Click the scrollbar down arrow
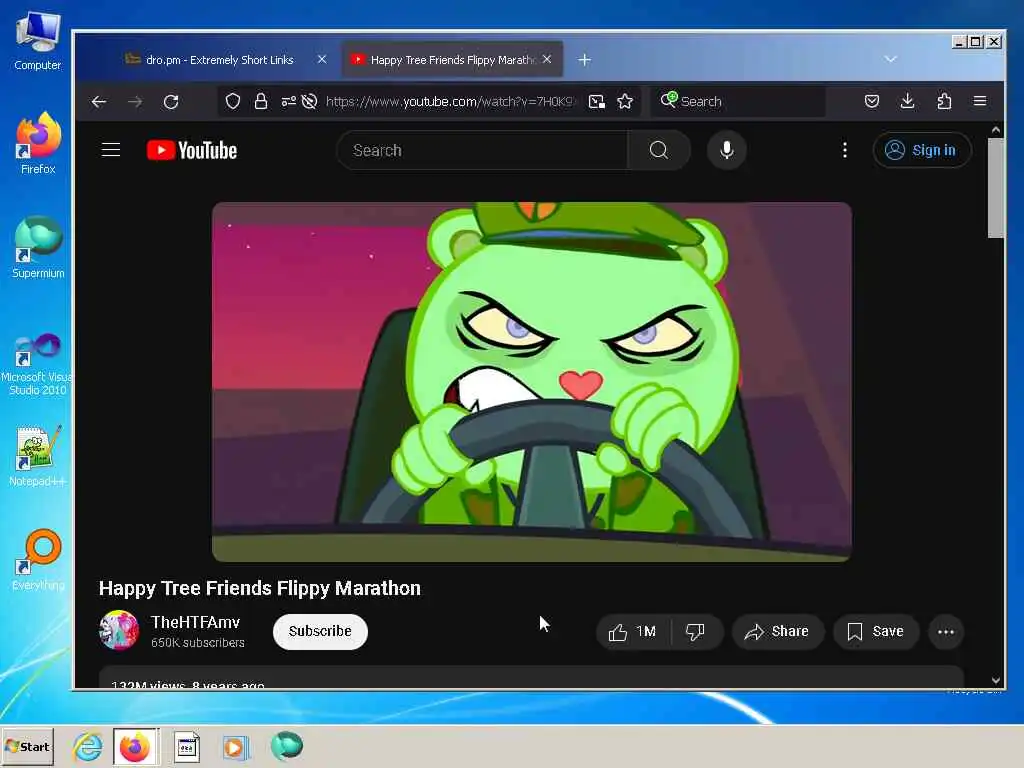 click(x=995, y=680)
